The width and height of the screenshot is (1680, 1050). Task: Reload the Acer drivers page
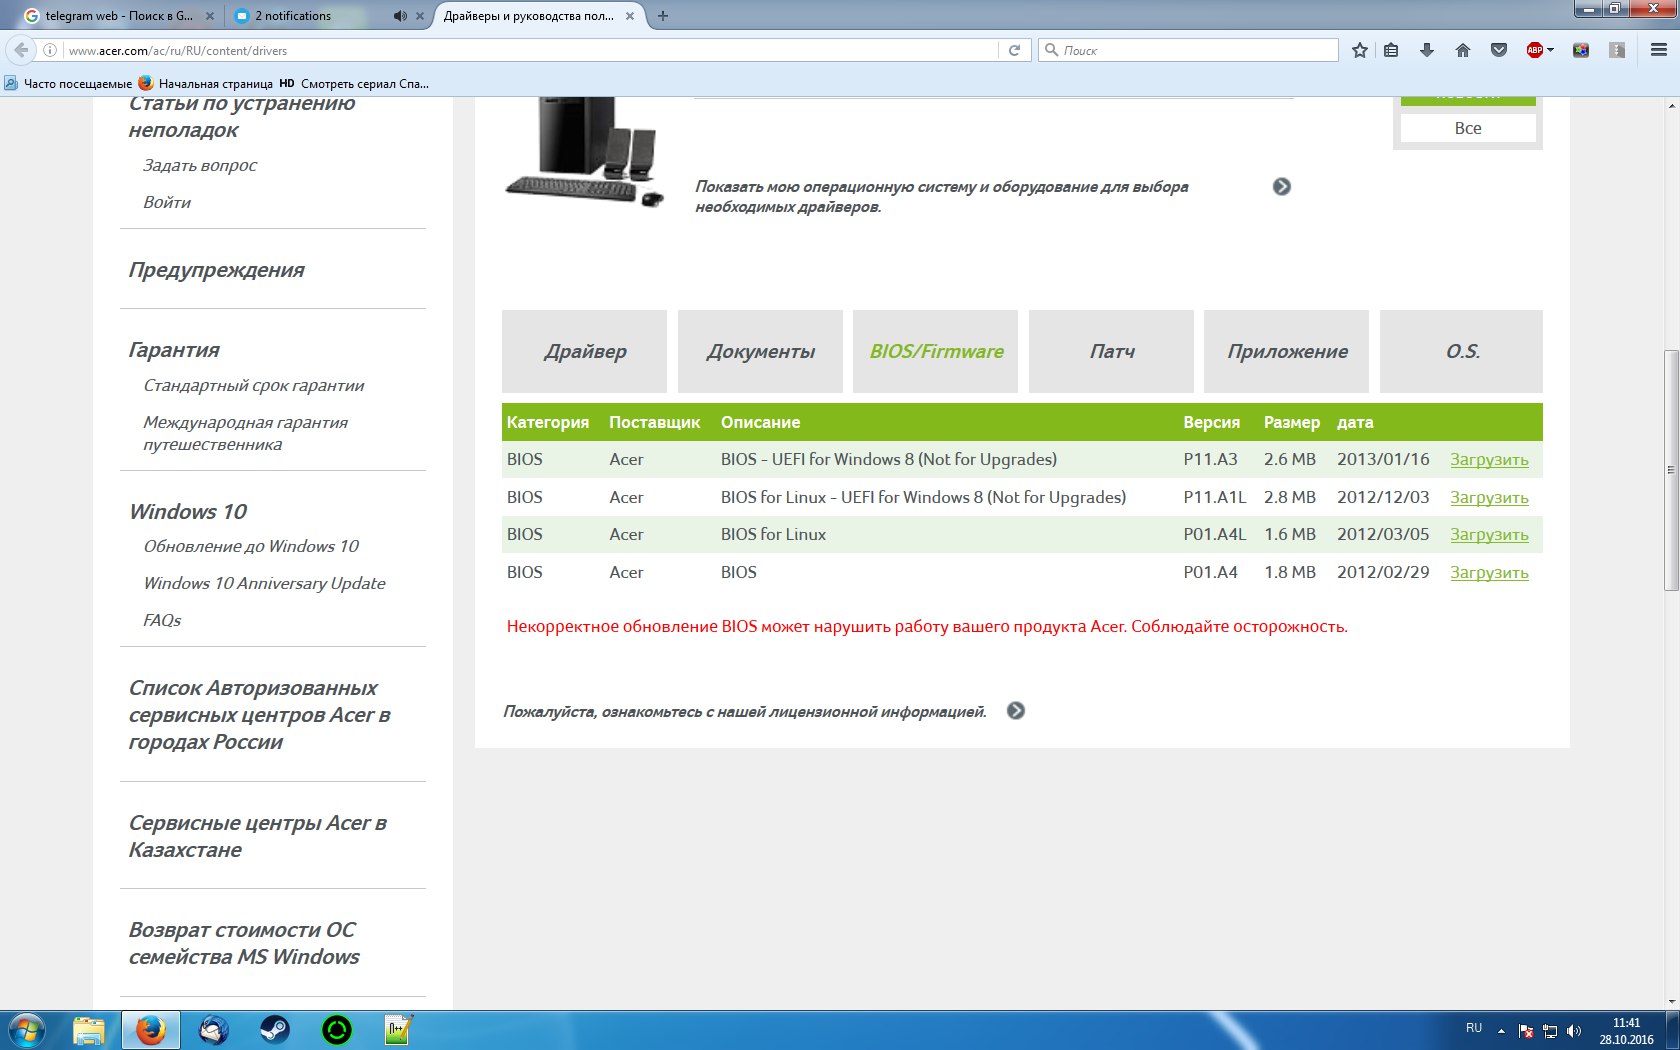1014,50
